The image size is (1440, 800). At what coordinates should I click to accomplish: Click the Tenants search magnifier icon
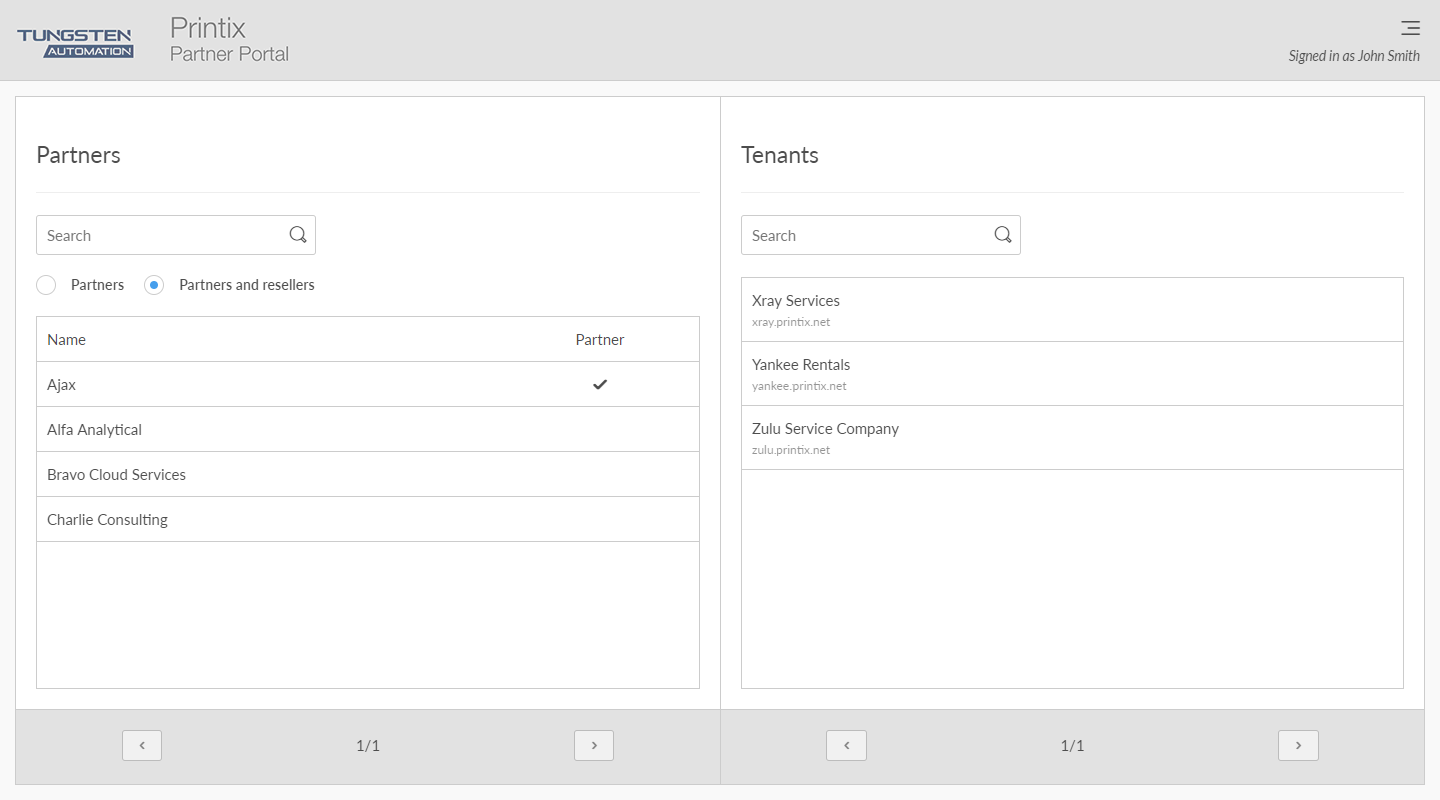click(1003, 235)
